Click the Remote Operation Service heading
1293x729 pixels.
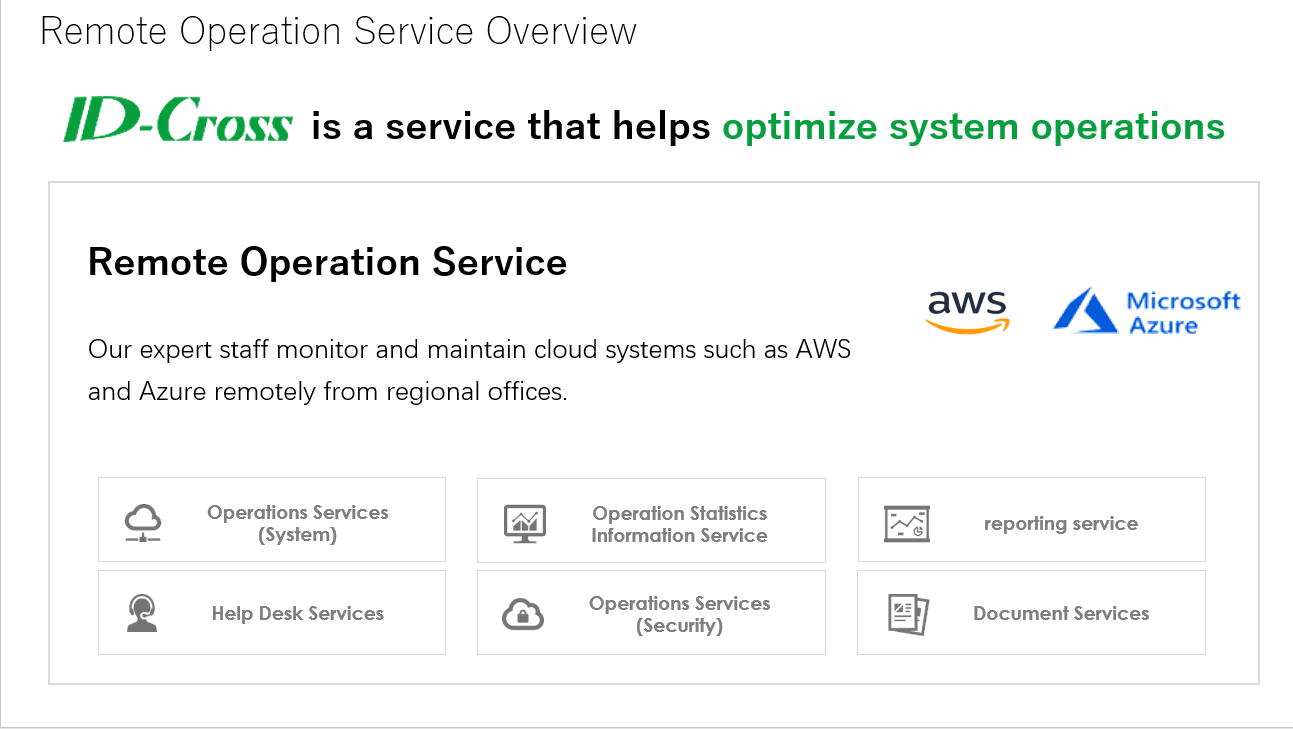coord(328,262)
